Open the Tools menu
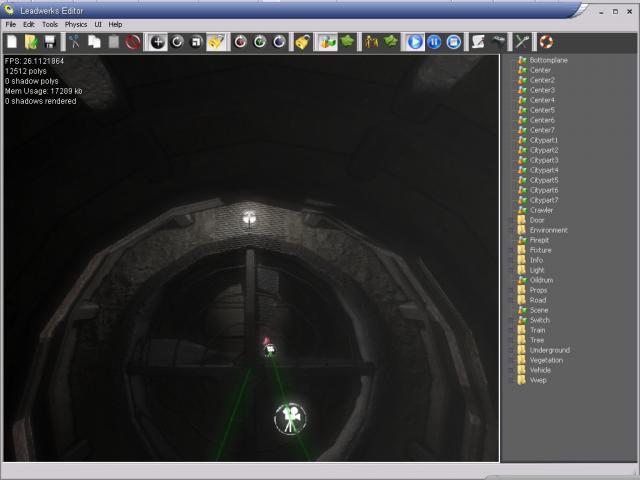640x480 pixels. [49, 24]
